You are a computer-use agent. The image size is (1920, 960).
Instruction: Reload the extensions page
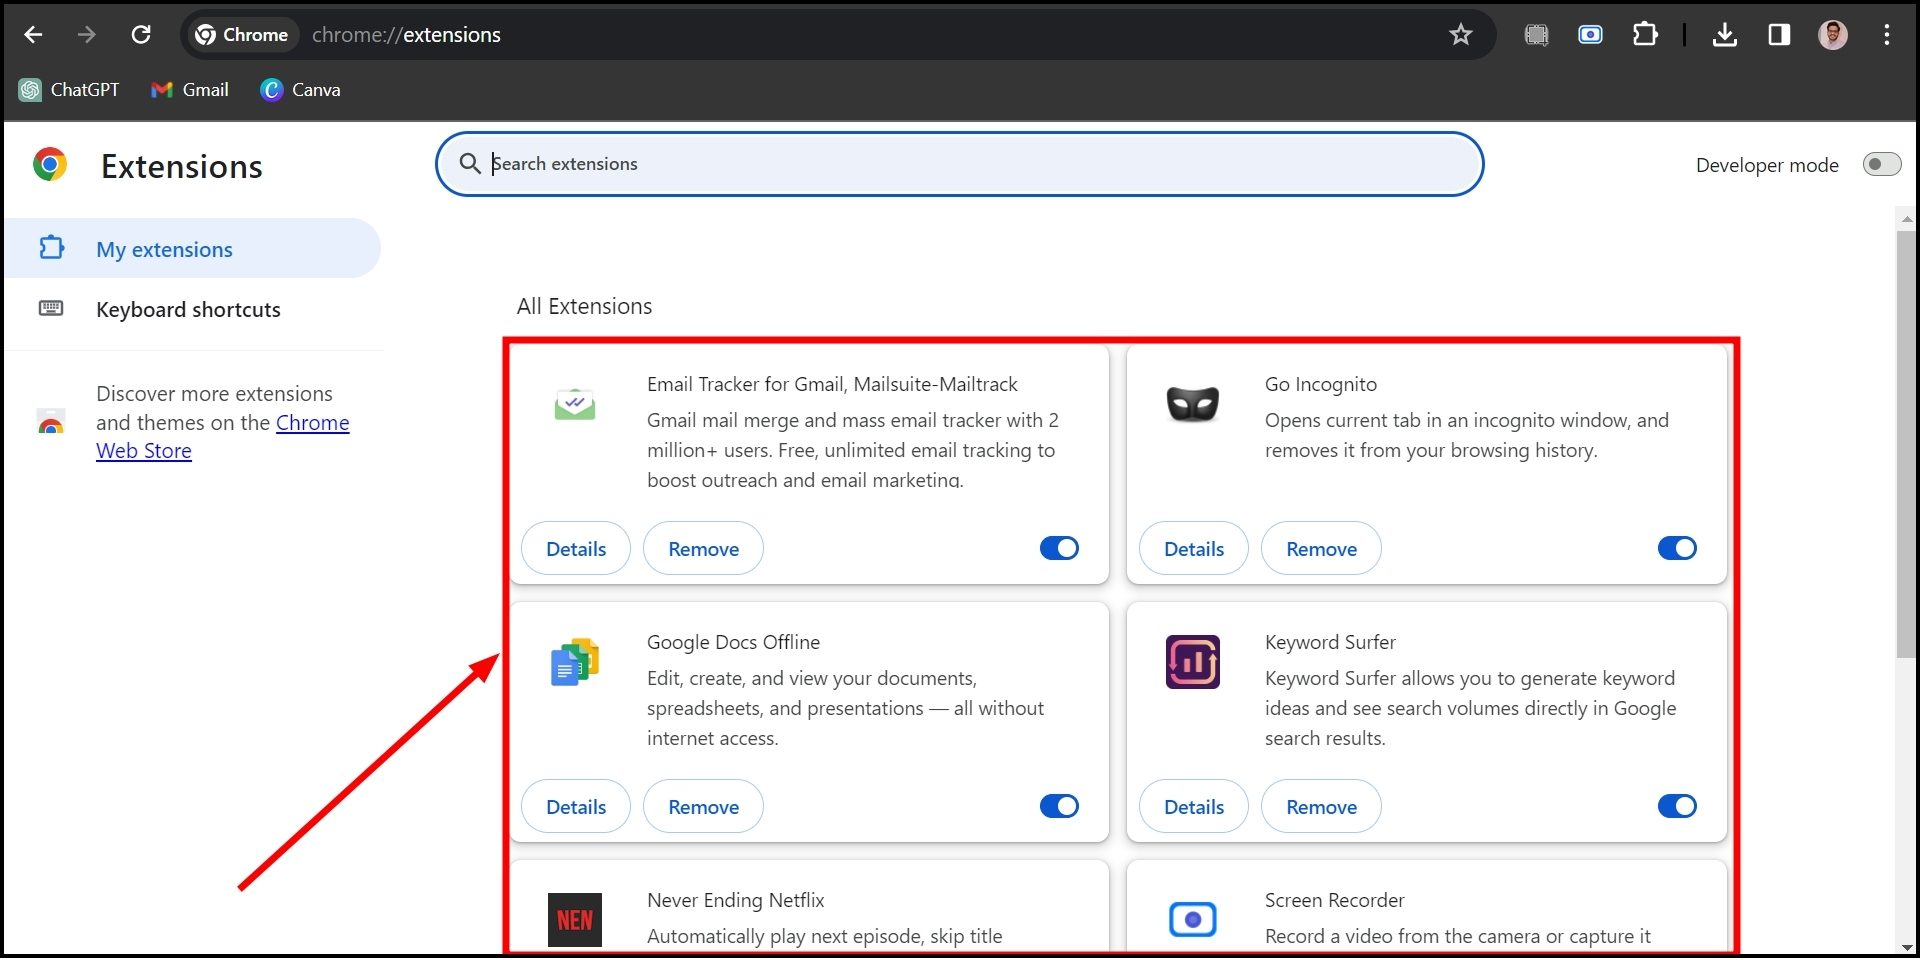click(141, 35)
